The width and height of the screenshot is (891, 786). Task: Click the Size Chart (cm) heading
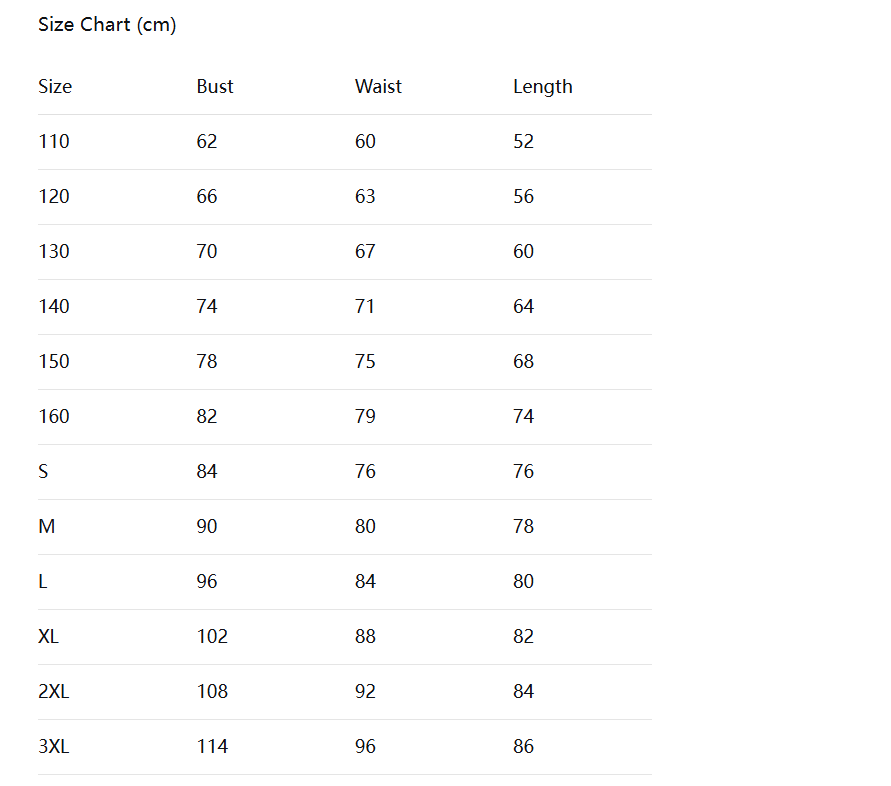(107, 25)
